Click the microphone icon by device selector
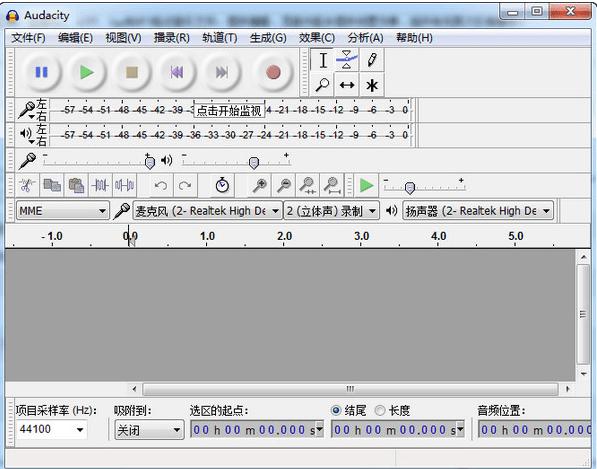 point(122,211)
